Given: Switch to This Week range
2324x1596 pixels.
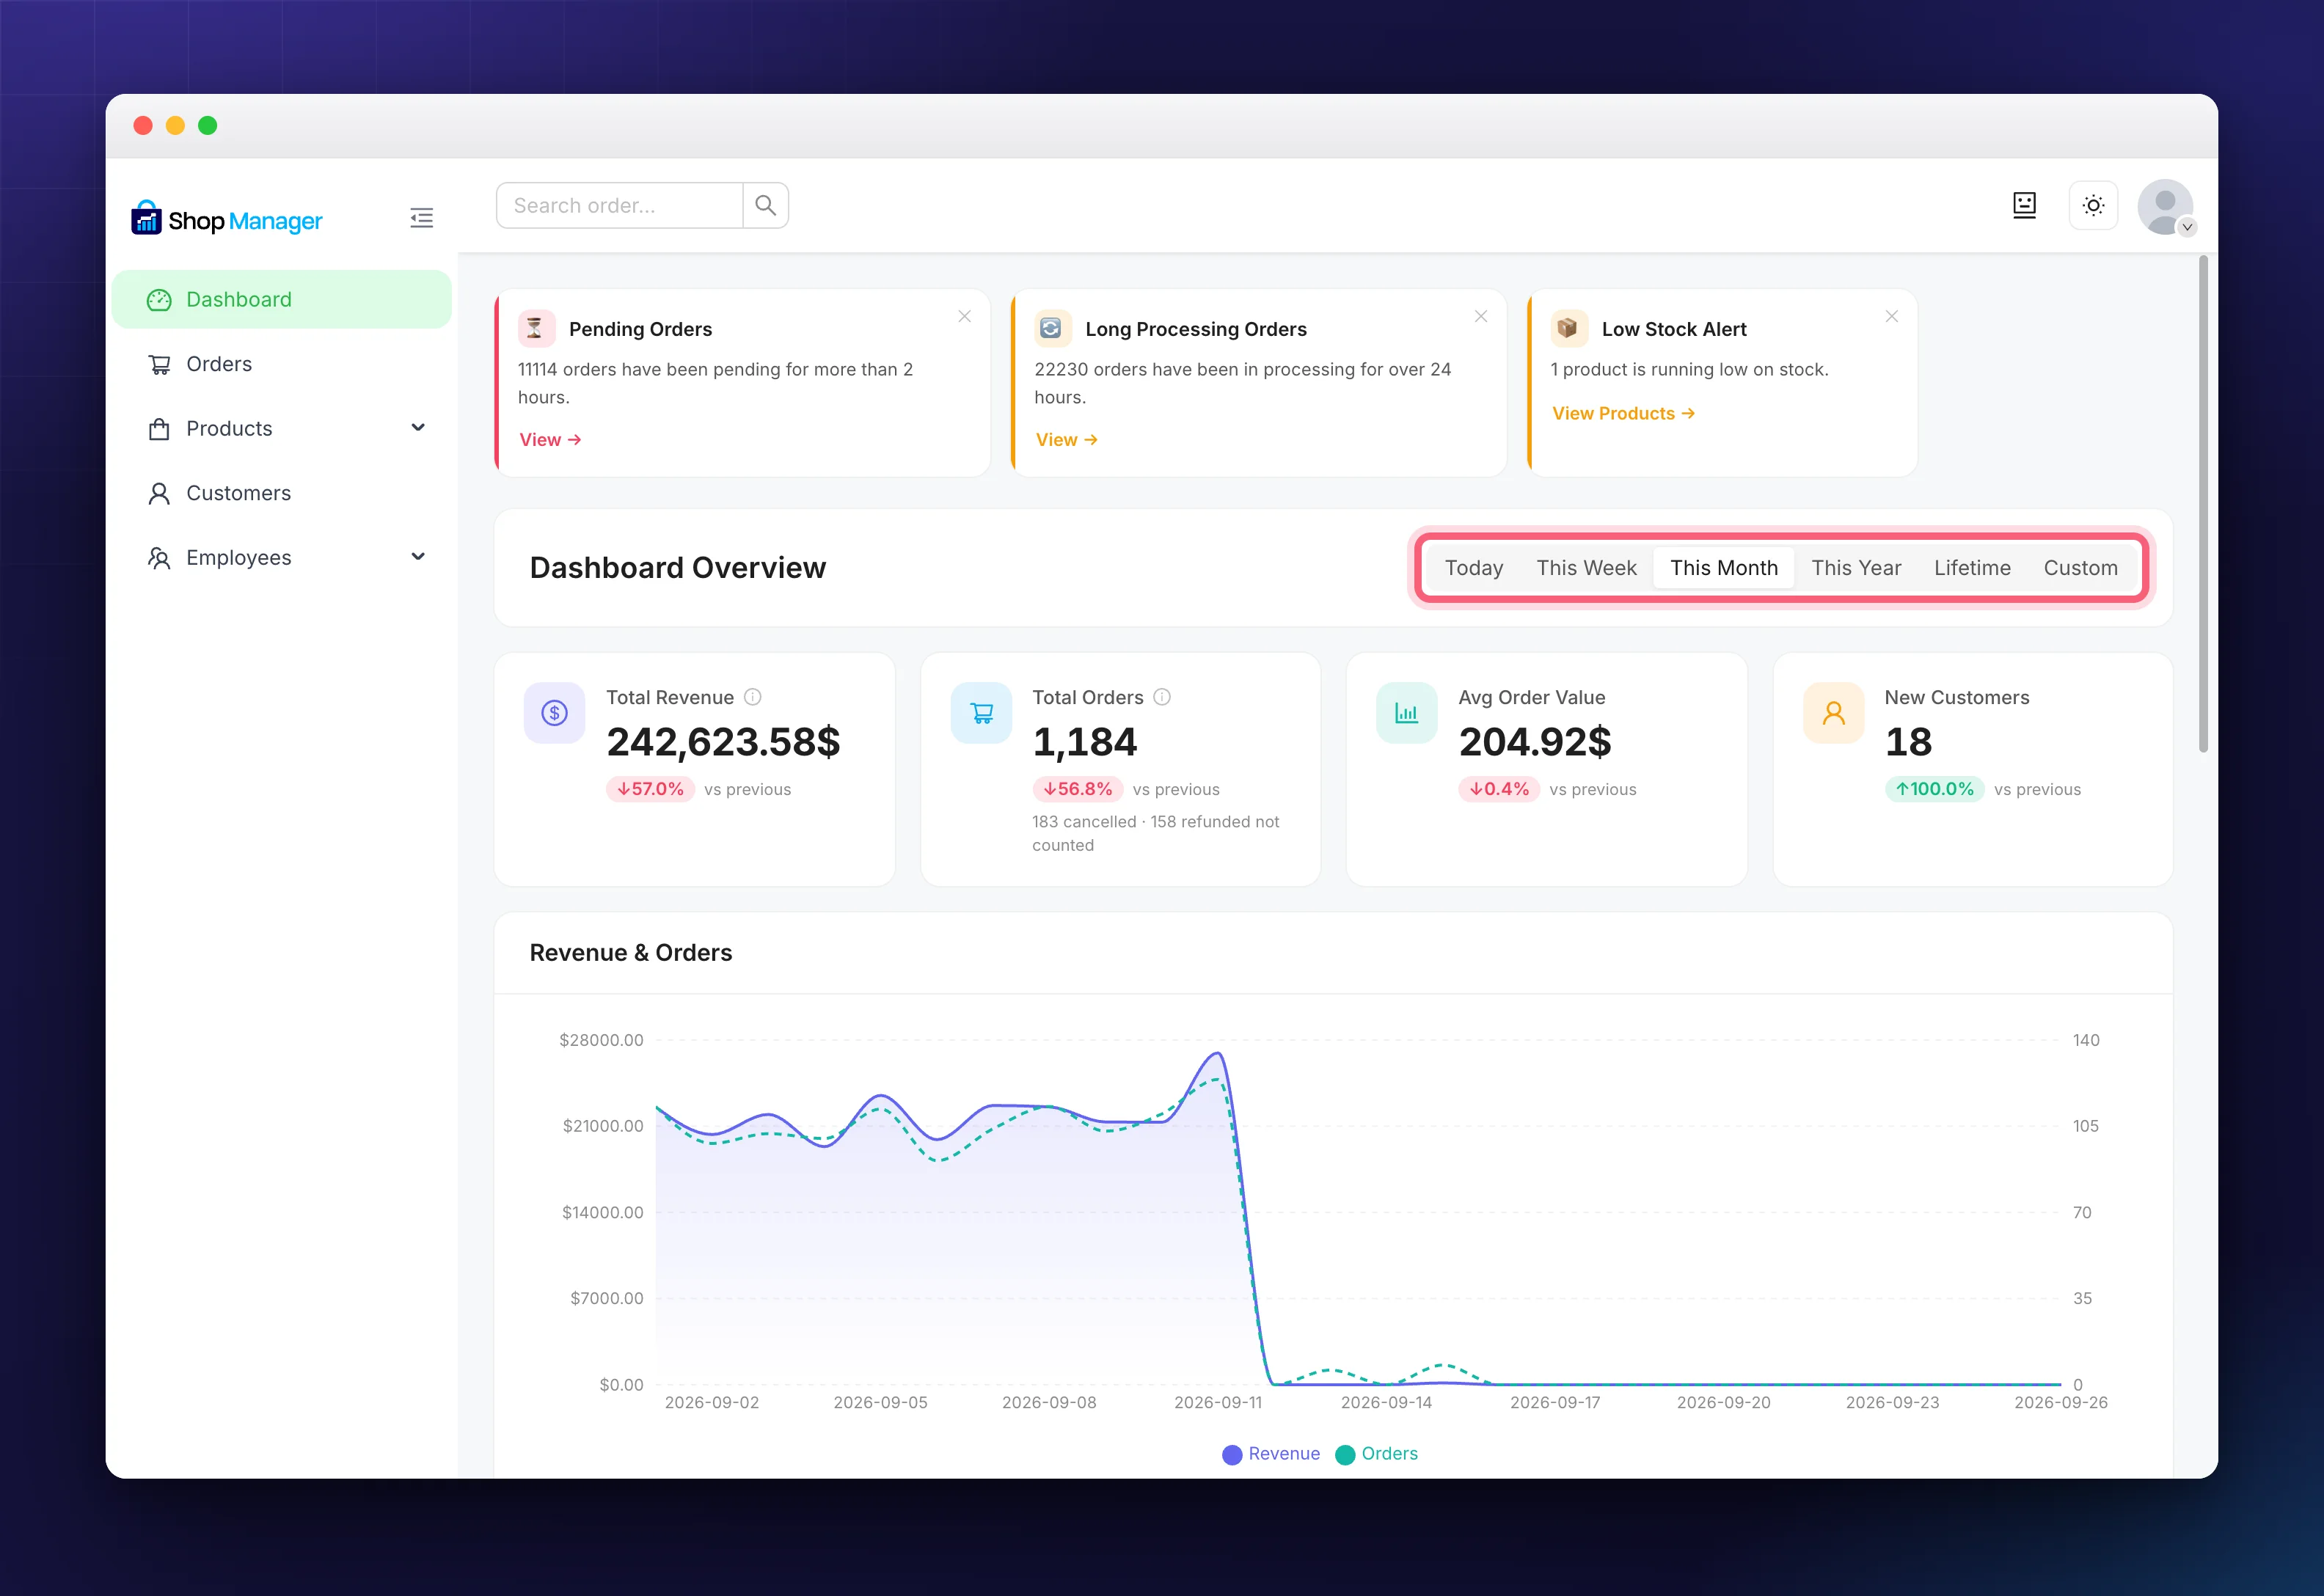Looking at the screenshot, I should pyautogui.click(x=1586, y=568).
